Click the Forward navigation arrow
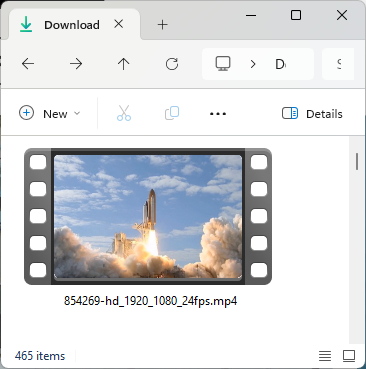This screenshot has width=366, height=369. click(76, 64)
